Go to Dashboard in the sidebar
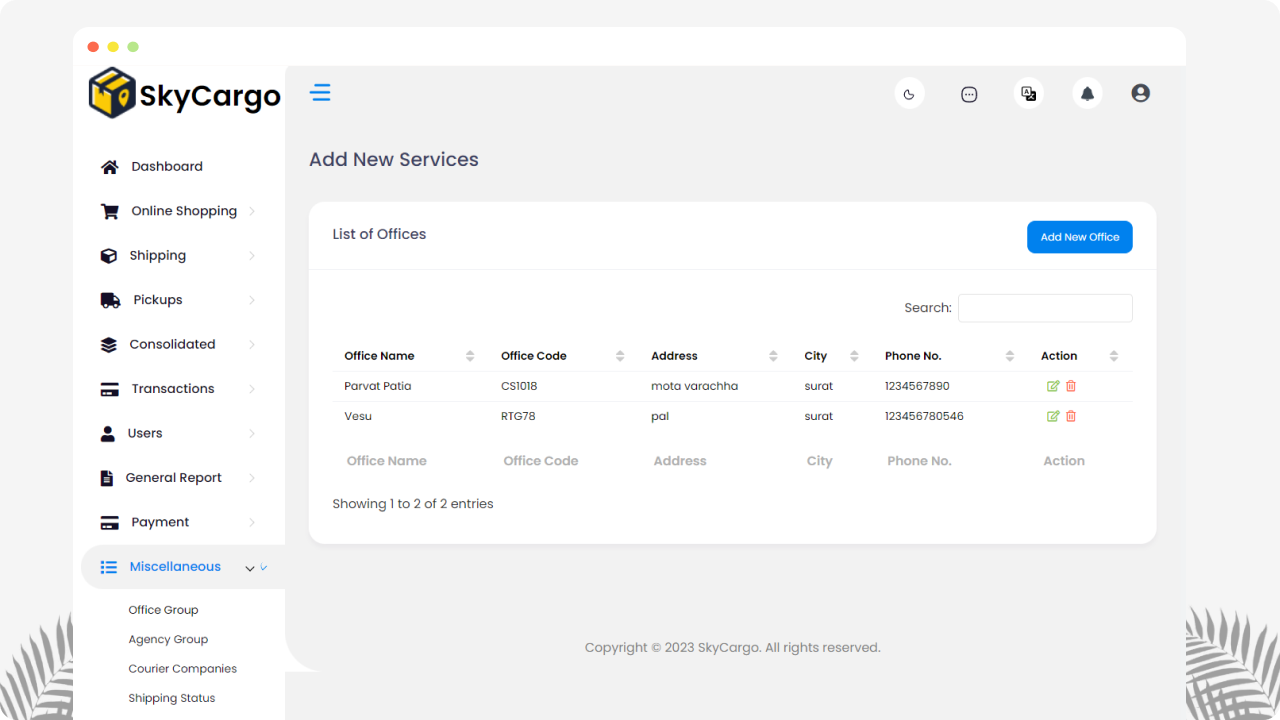Screen dimensions: 1280x720 [x=166, y=167]
